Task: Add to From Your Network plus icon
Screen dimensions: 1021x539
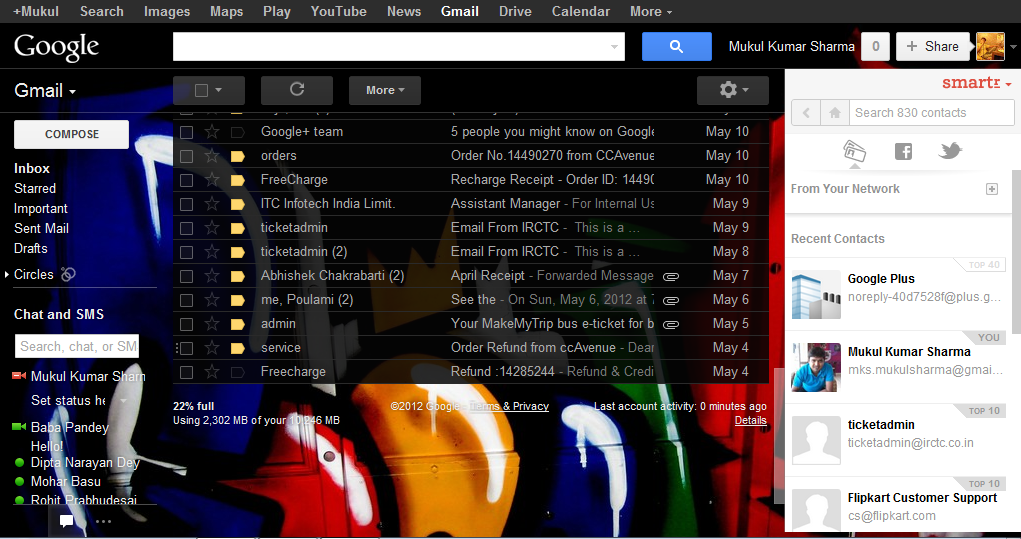Action: (992, 189)
